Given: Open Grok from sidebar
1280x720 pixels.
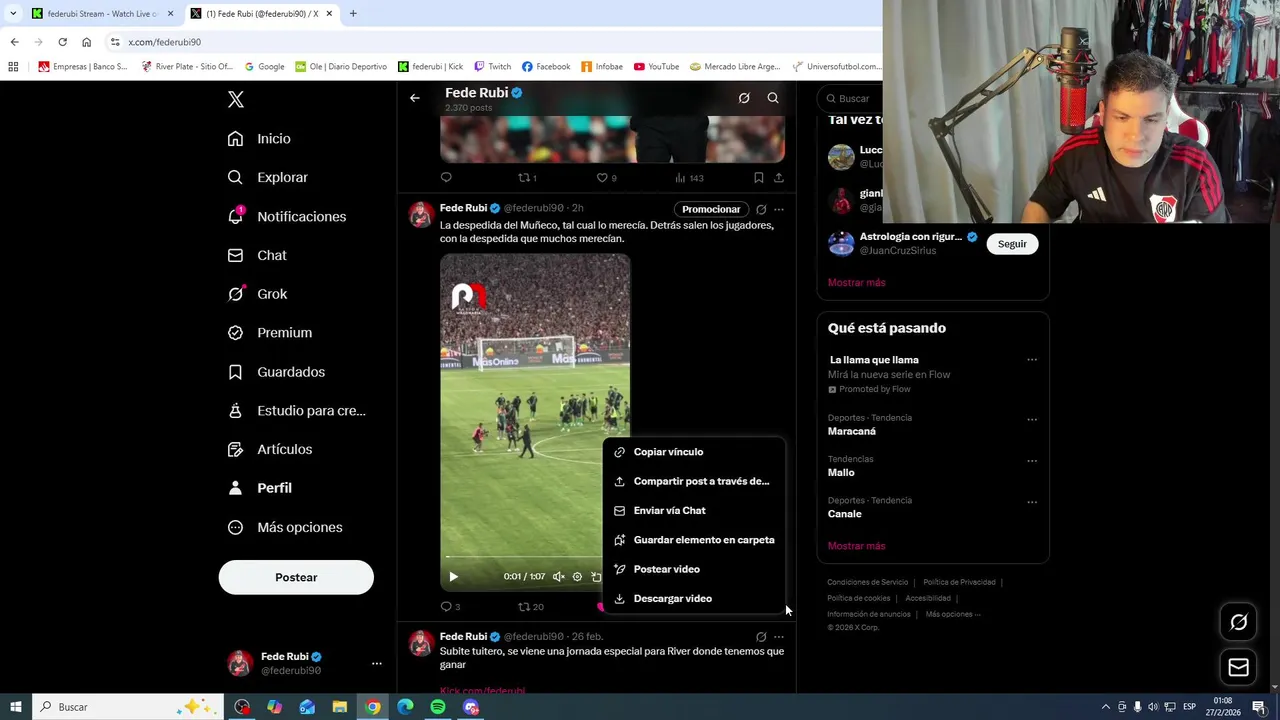Looking at the screenshot, I should click(258, 294).
